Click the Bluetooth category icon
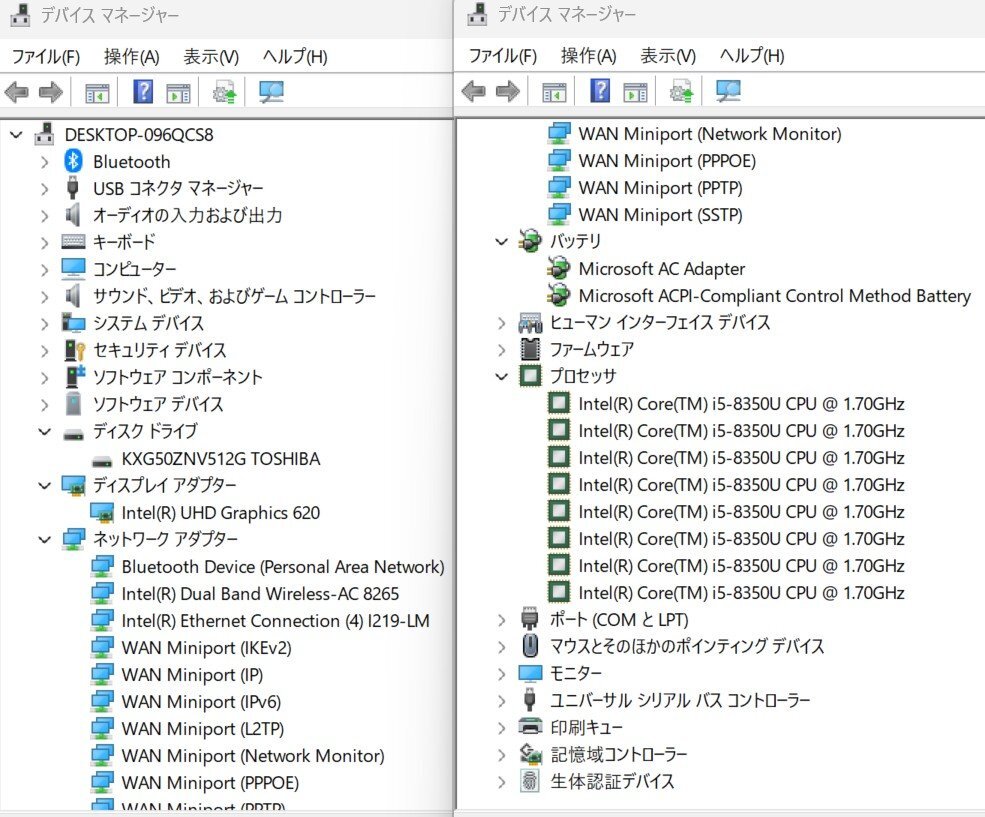985x817 pixels. [73, 161]
